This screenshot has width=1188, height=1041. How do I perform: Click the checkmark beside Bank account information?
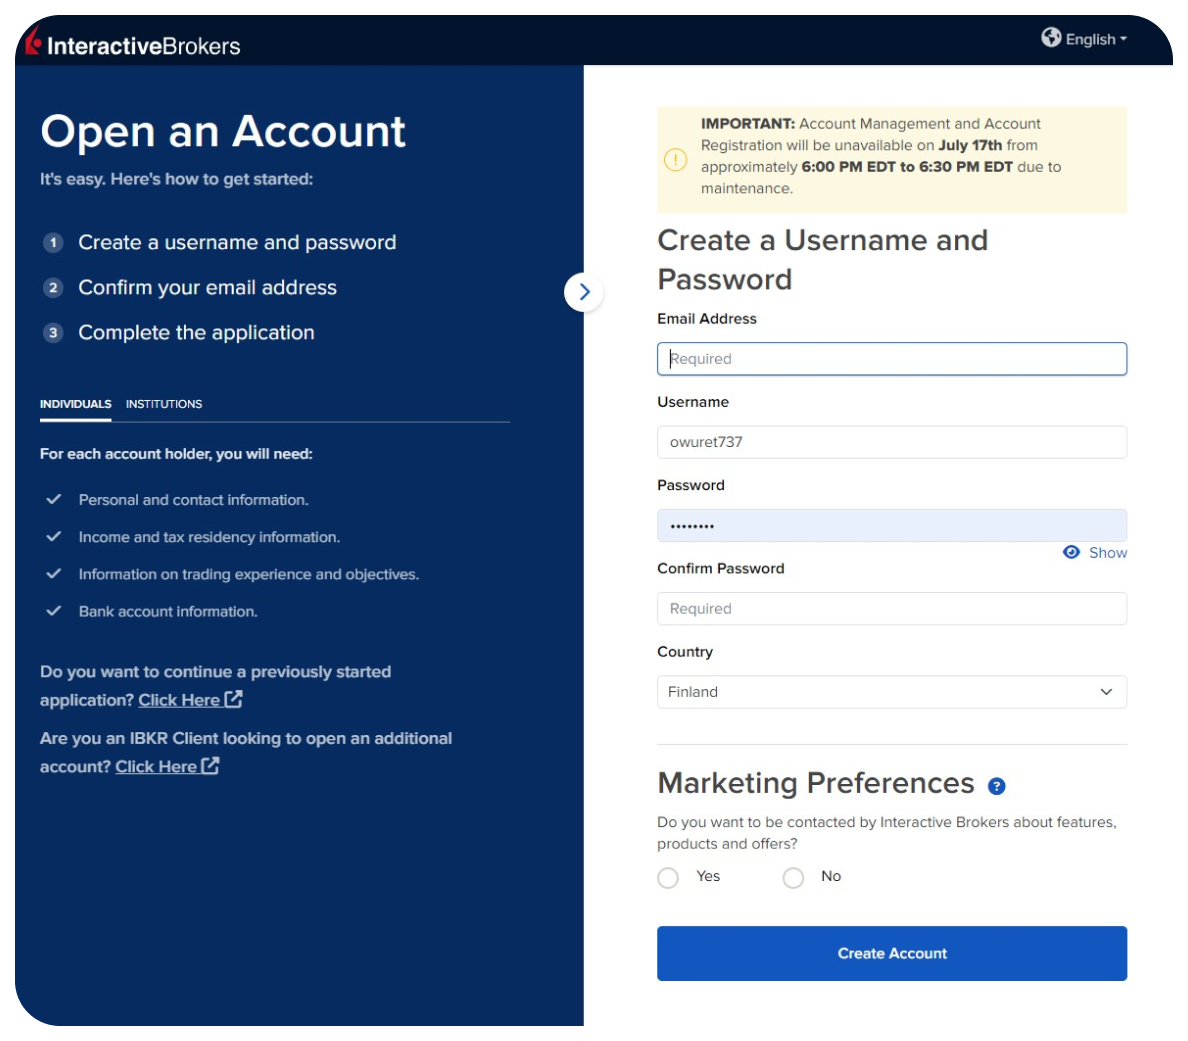[x=54, y=610]
